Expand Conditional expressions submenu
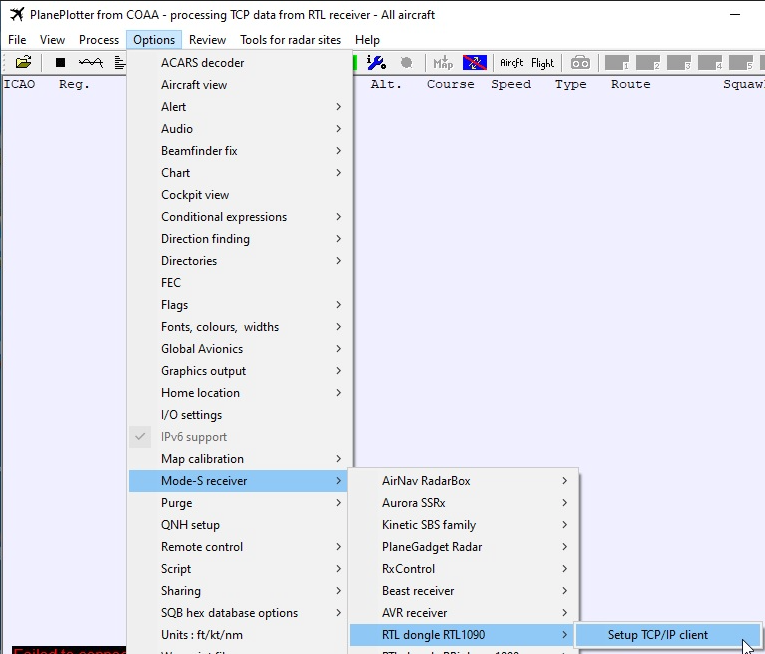 (x=240, y=216)
